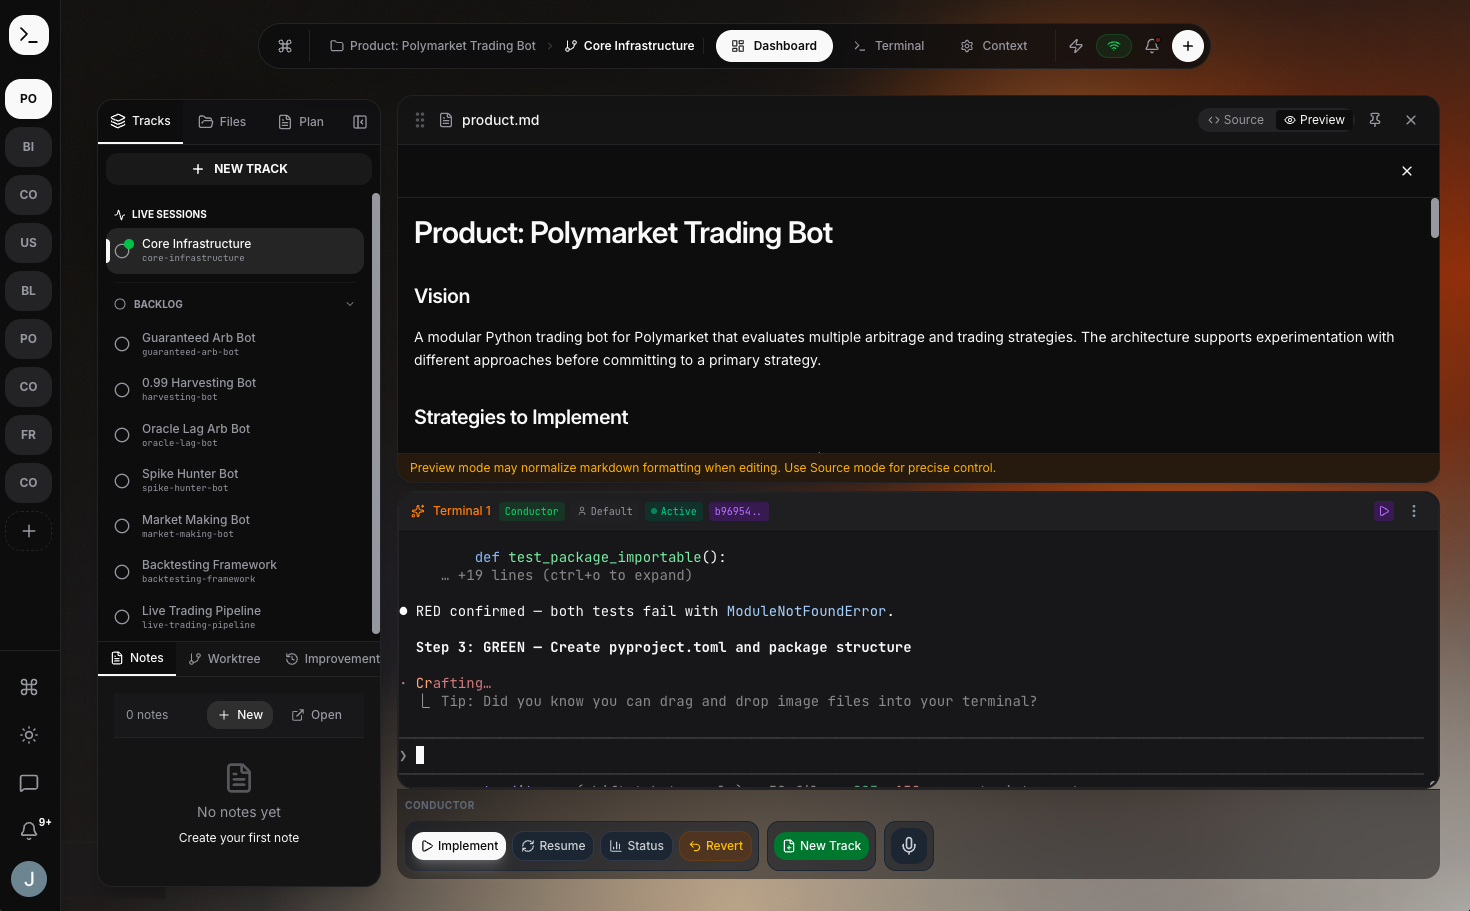Select the Guaranteed Arb Bot status circle

[122, 344]
